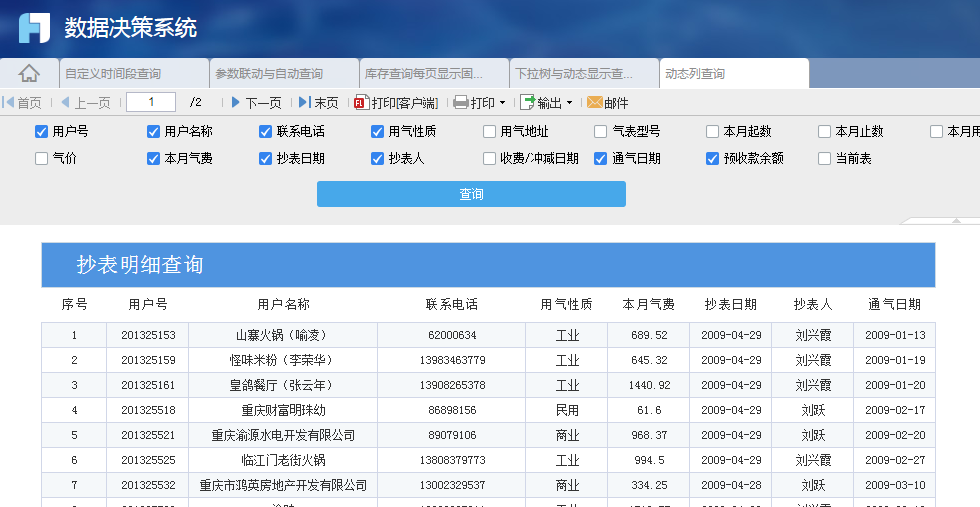Click the 通气日期 value 2009-03-10
This screenshot has width=980, height=507.
click(895, 485)
